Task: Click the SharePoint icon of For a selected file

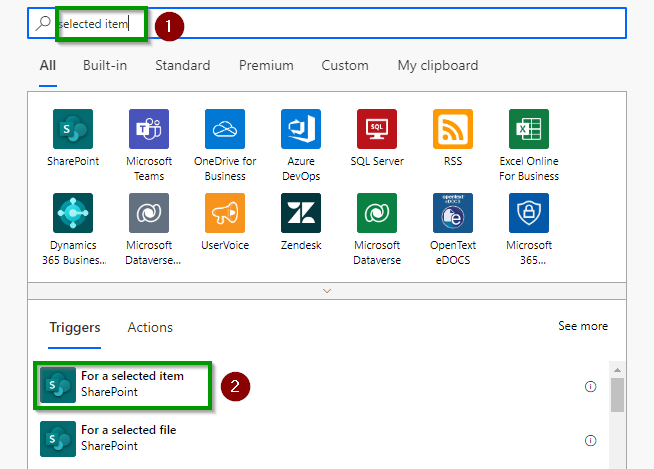Action: 58,439
